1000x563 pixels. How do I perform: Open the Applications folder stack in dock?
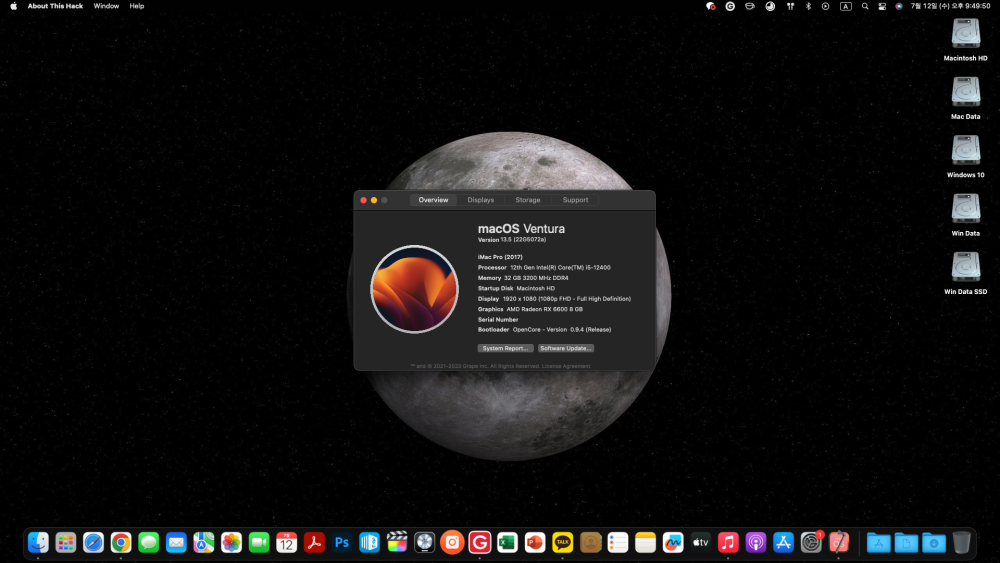pyautogui.click(x=878, y=543)
